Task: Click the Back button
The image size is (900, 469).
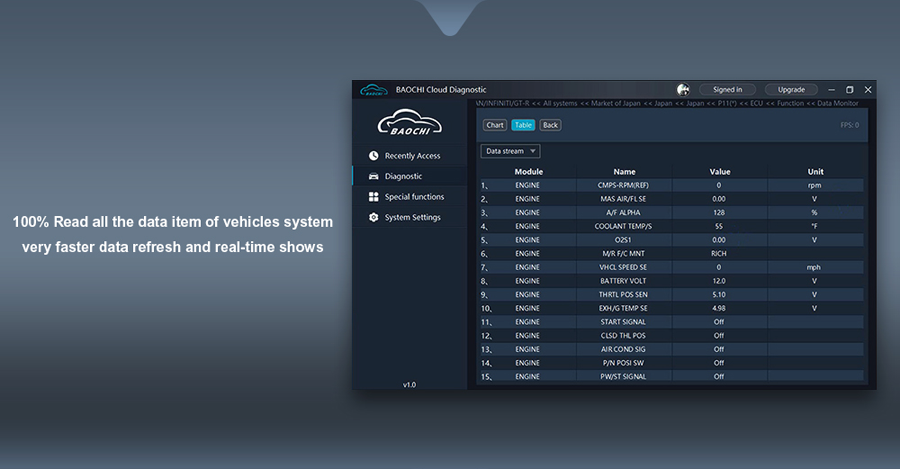Action: point(550,125)
